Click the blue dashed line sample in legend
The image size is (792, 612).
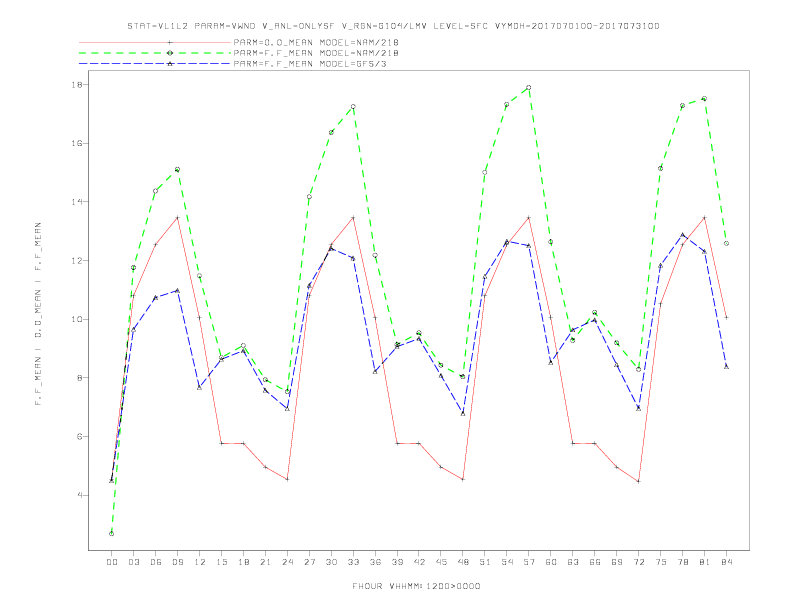(155, 64)
